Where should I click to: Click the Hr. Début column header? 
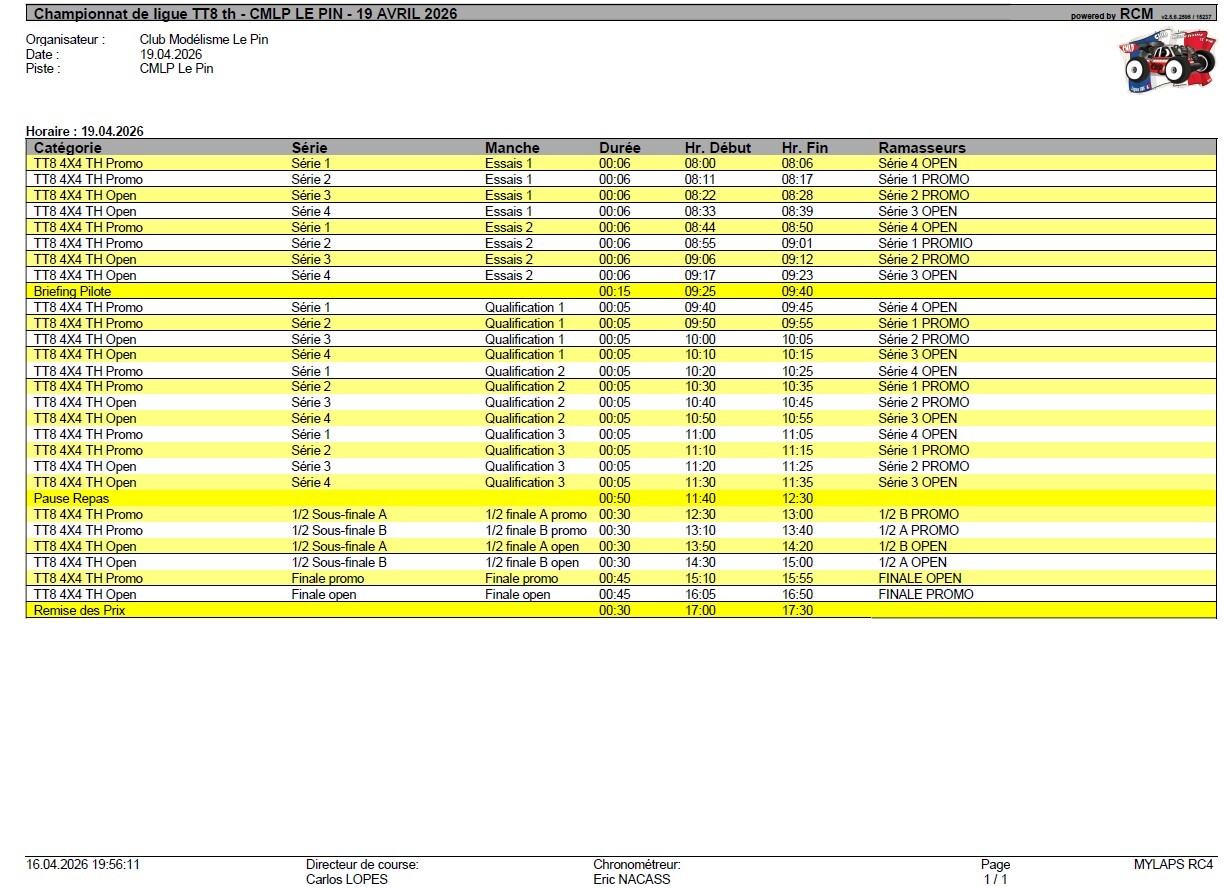click(718, 147)
